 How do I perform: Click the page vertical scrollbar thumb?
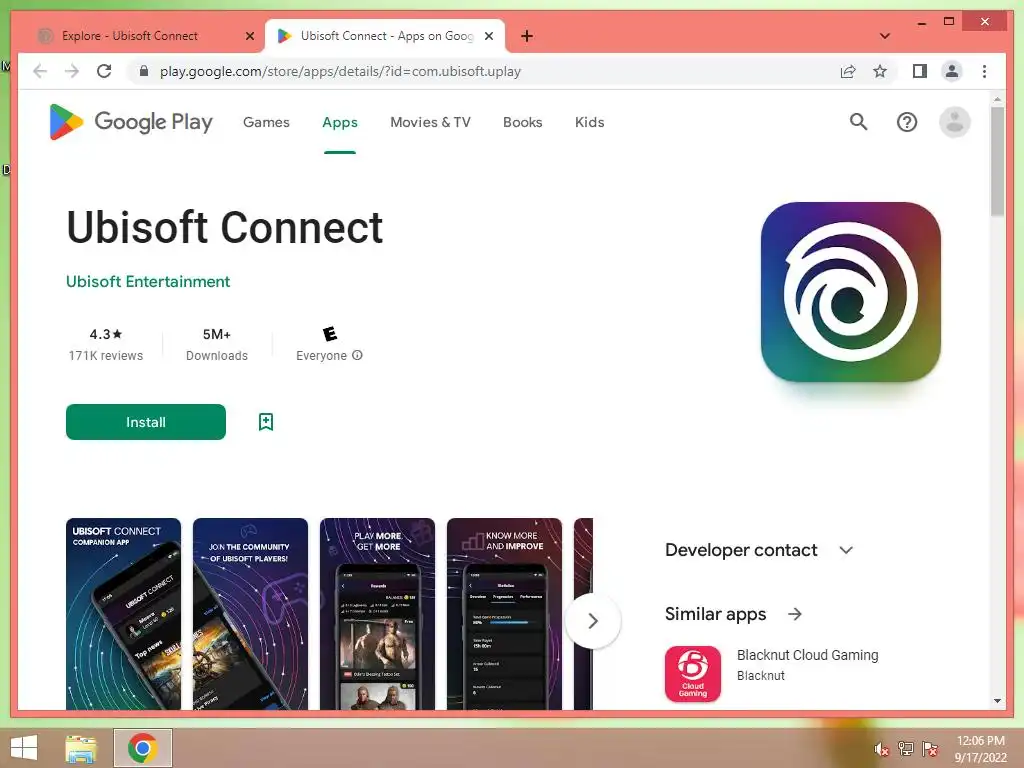pos(997,161)
